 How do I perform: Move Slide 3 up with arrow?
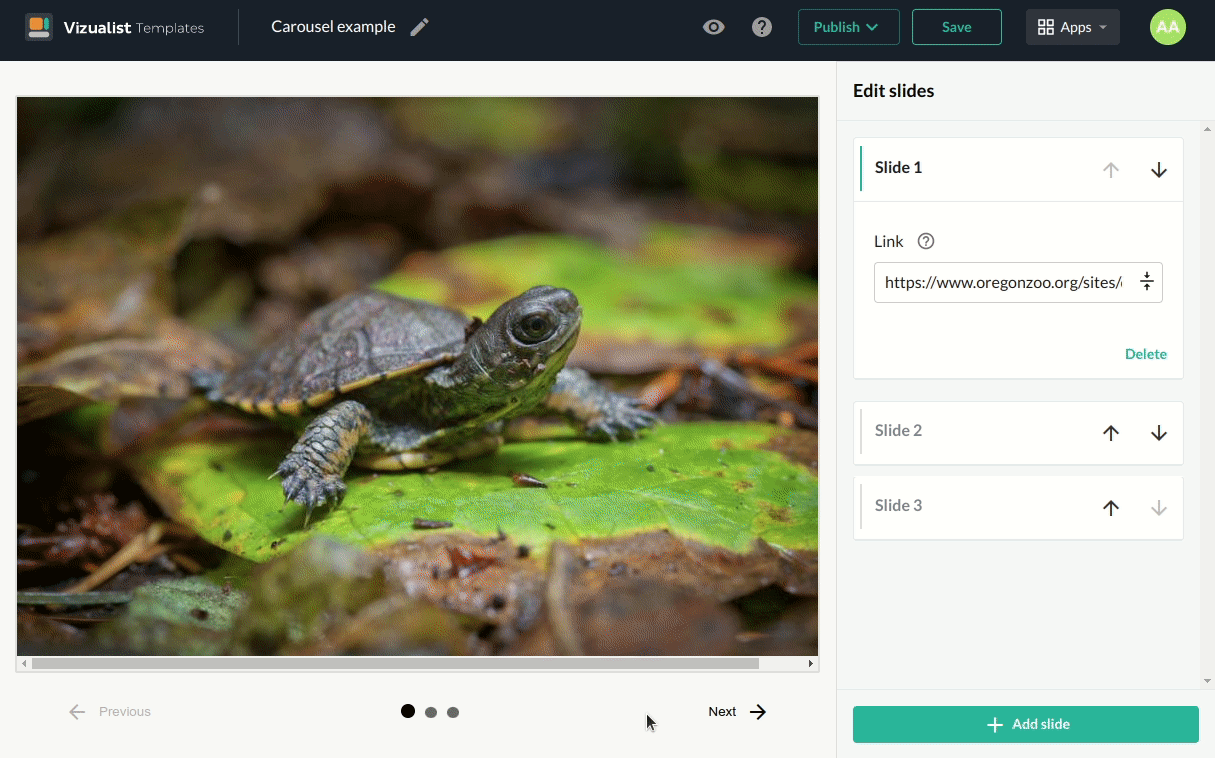[1111, 508]
